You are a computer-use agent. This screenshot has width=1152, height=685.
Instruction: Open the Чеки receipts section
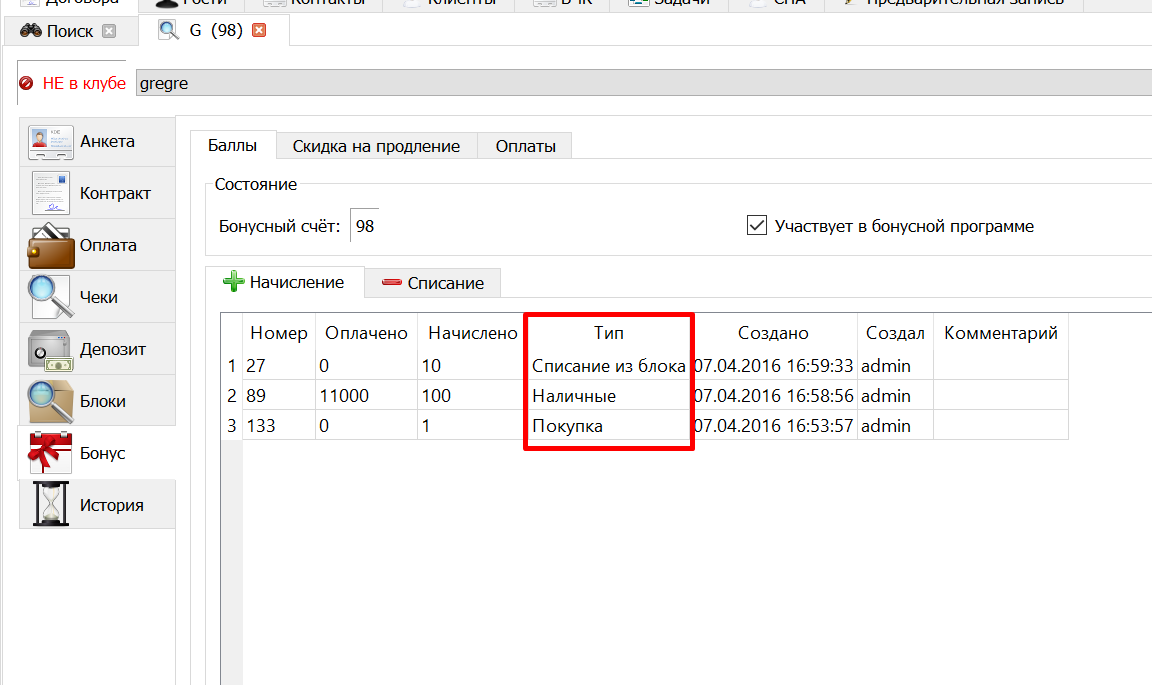coord(97,297)
